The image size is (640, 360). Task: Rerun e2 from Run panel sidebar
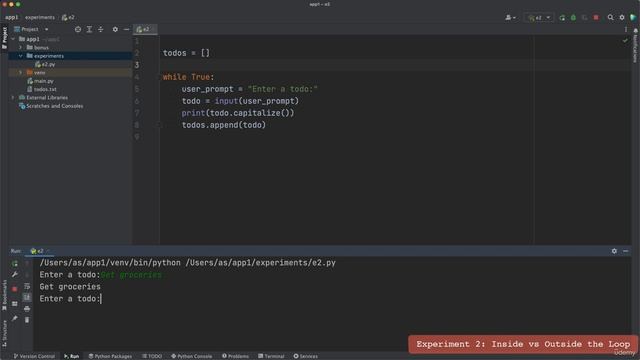15,264
